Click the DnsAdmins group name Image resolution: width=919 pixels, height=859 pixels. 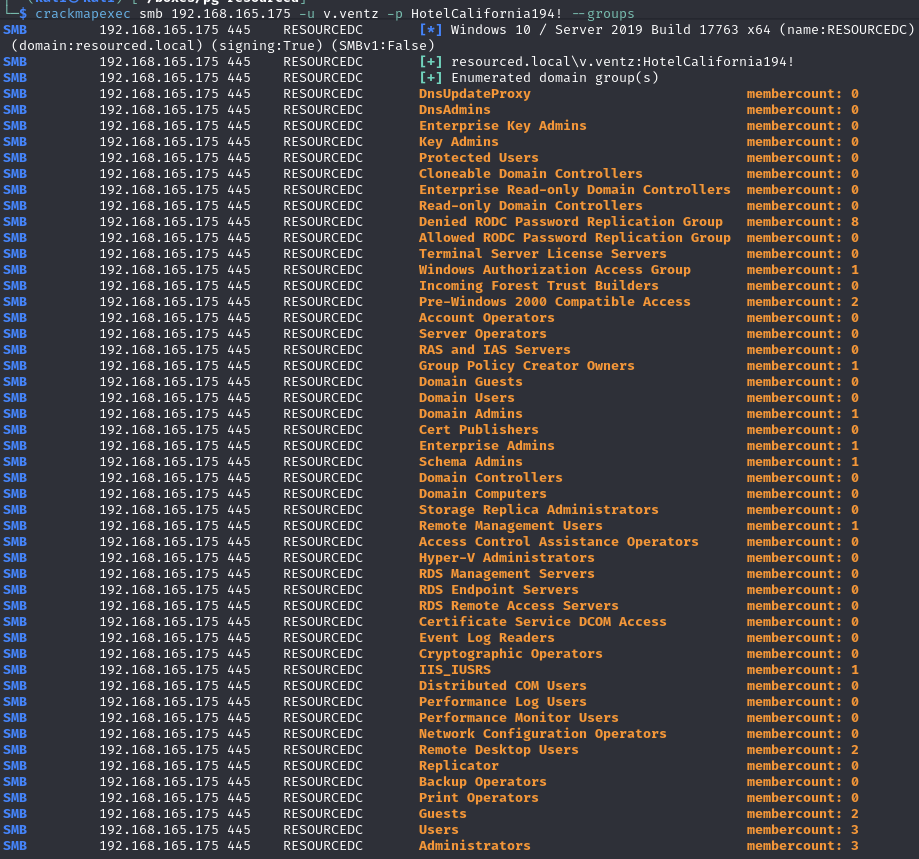[x=454, y=110]
